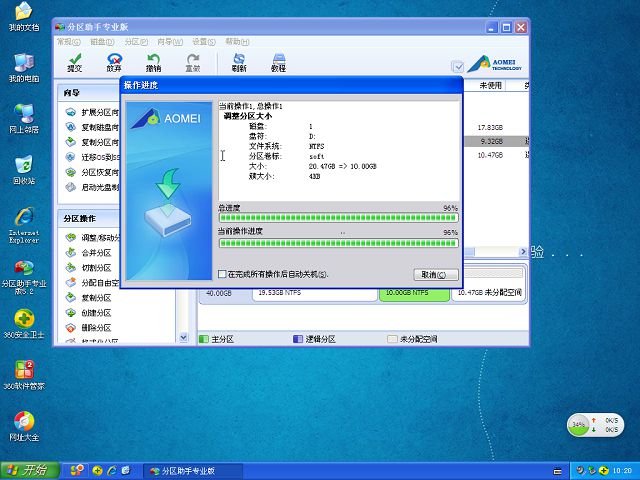Viewport: 640px width, 480px height.
Task: Click the taskbar clock showing 10:20
Action: pyautogui.click(x=622, y=471)
